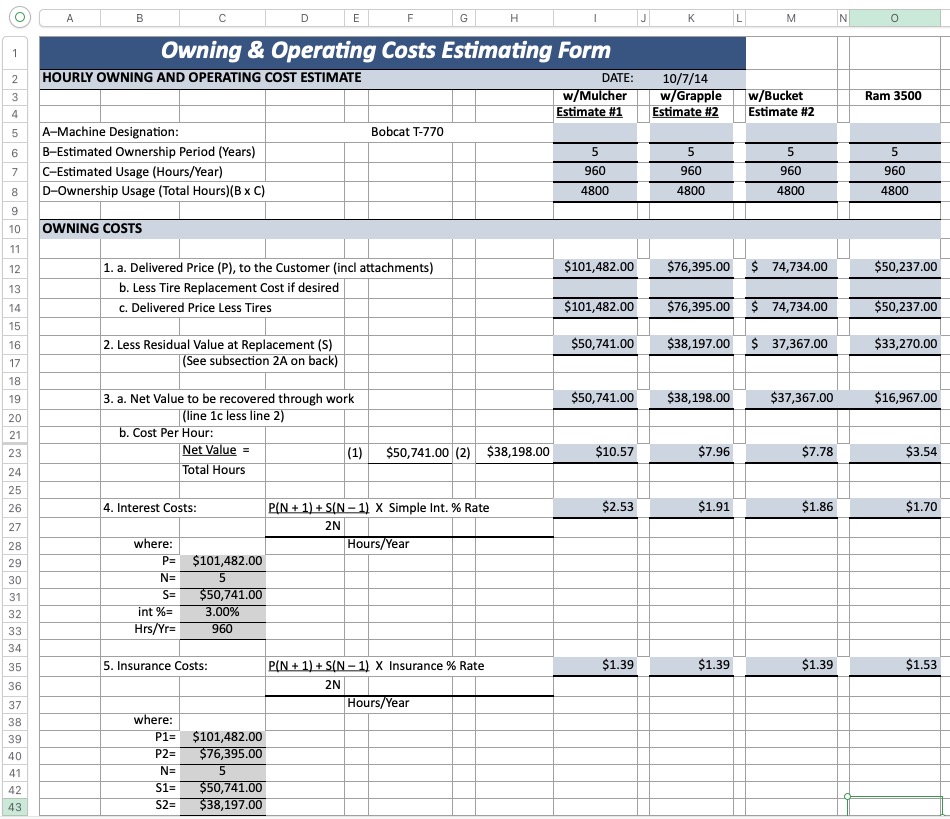950x819 pixels.
Task: Click 'c. Delivered Price Less Tires' label
Action: (195, 308)
